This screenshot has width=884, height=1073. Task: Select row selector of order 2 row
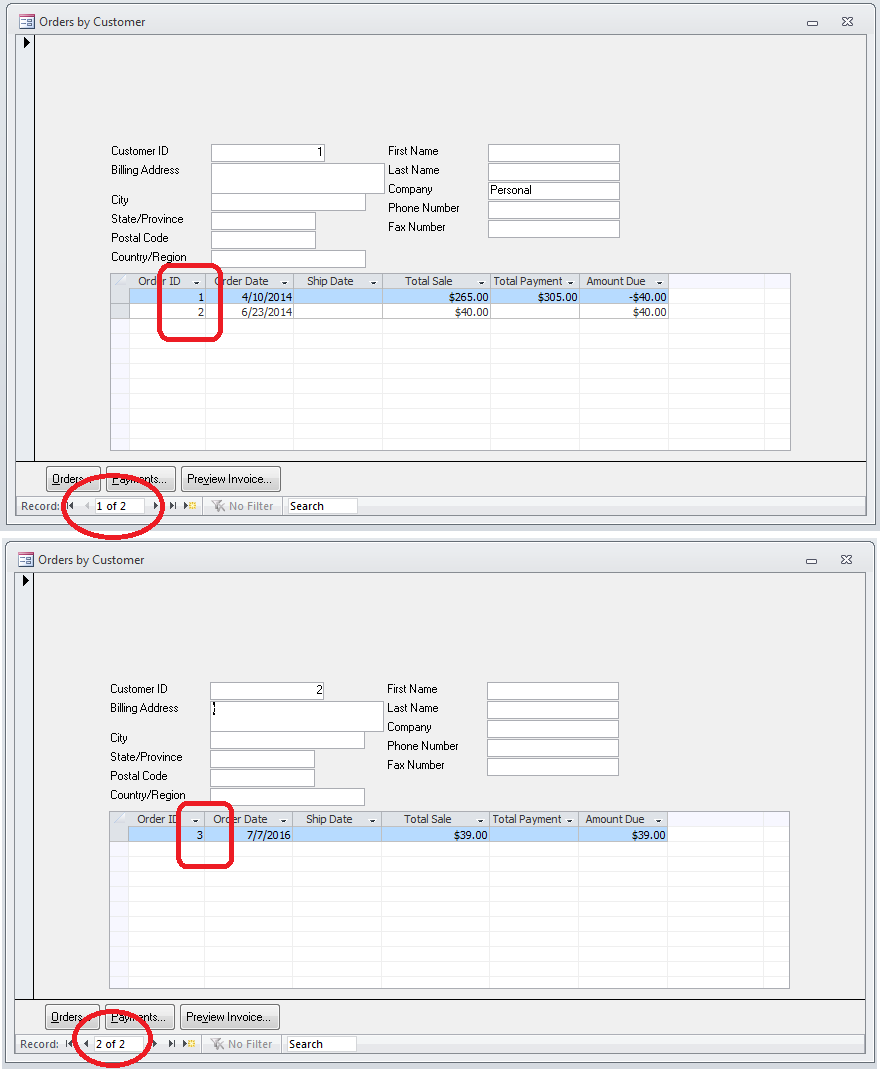click(x=120, y=312)
